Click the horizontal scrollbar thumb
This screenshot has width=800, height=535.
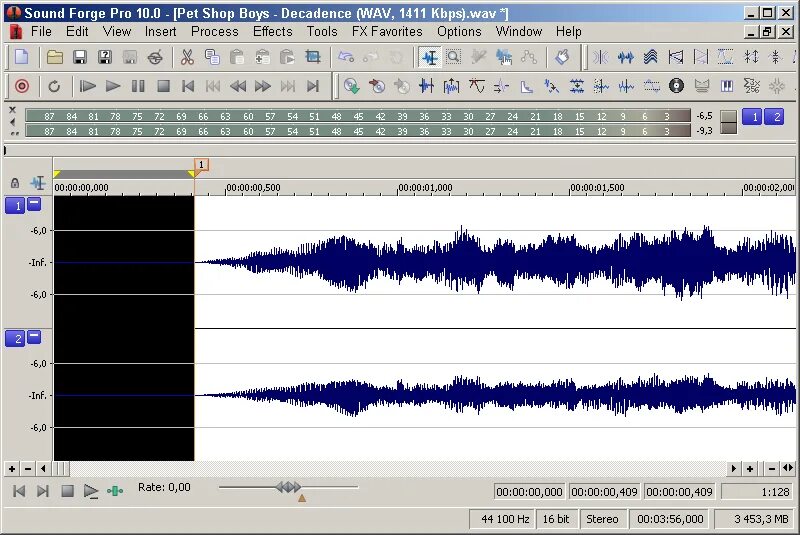[61, 468]
